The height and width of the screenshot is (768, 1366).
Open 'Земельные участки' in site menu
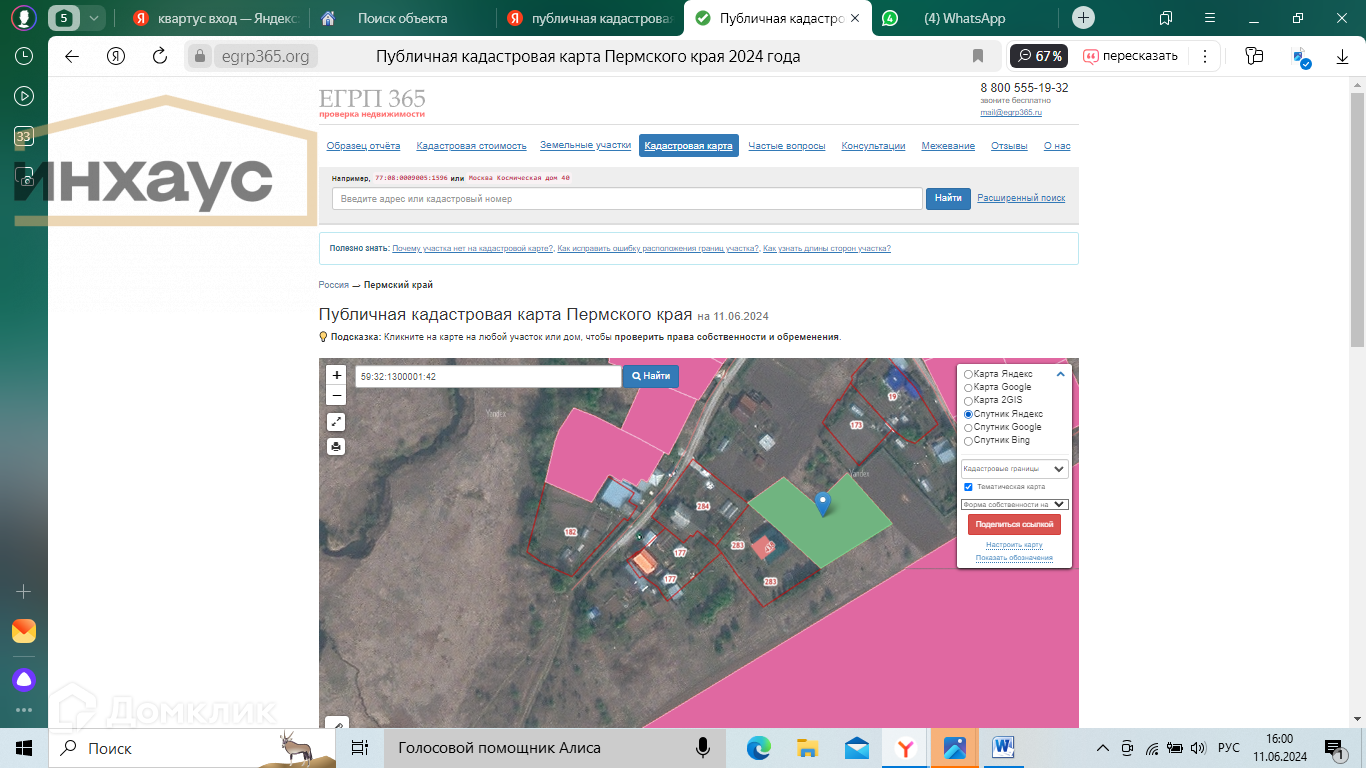(586, 145)
